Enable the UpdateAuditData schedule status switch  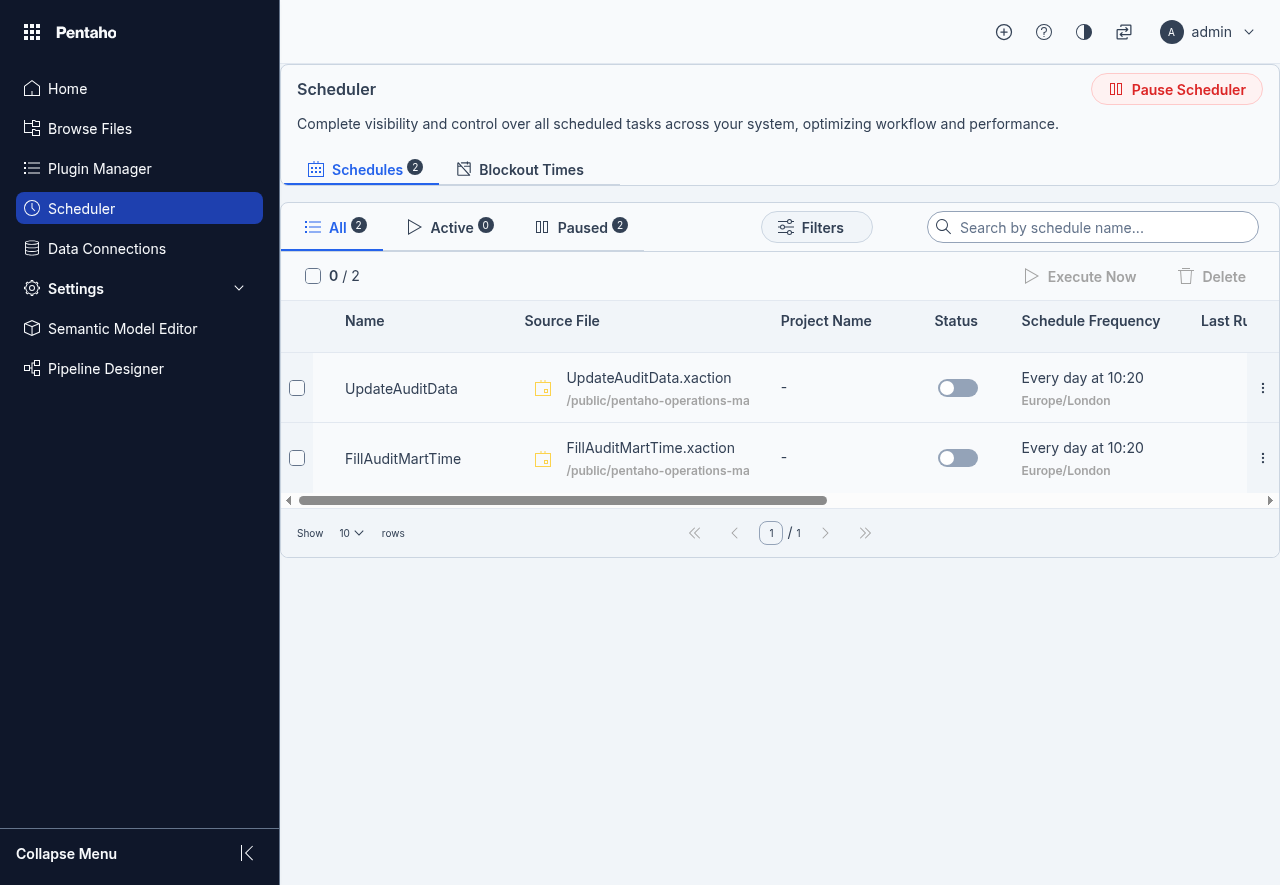pyautogui.click(x=957, y=388)
